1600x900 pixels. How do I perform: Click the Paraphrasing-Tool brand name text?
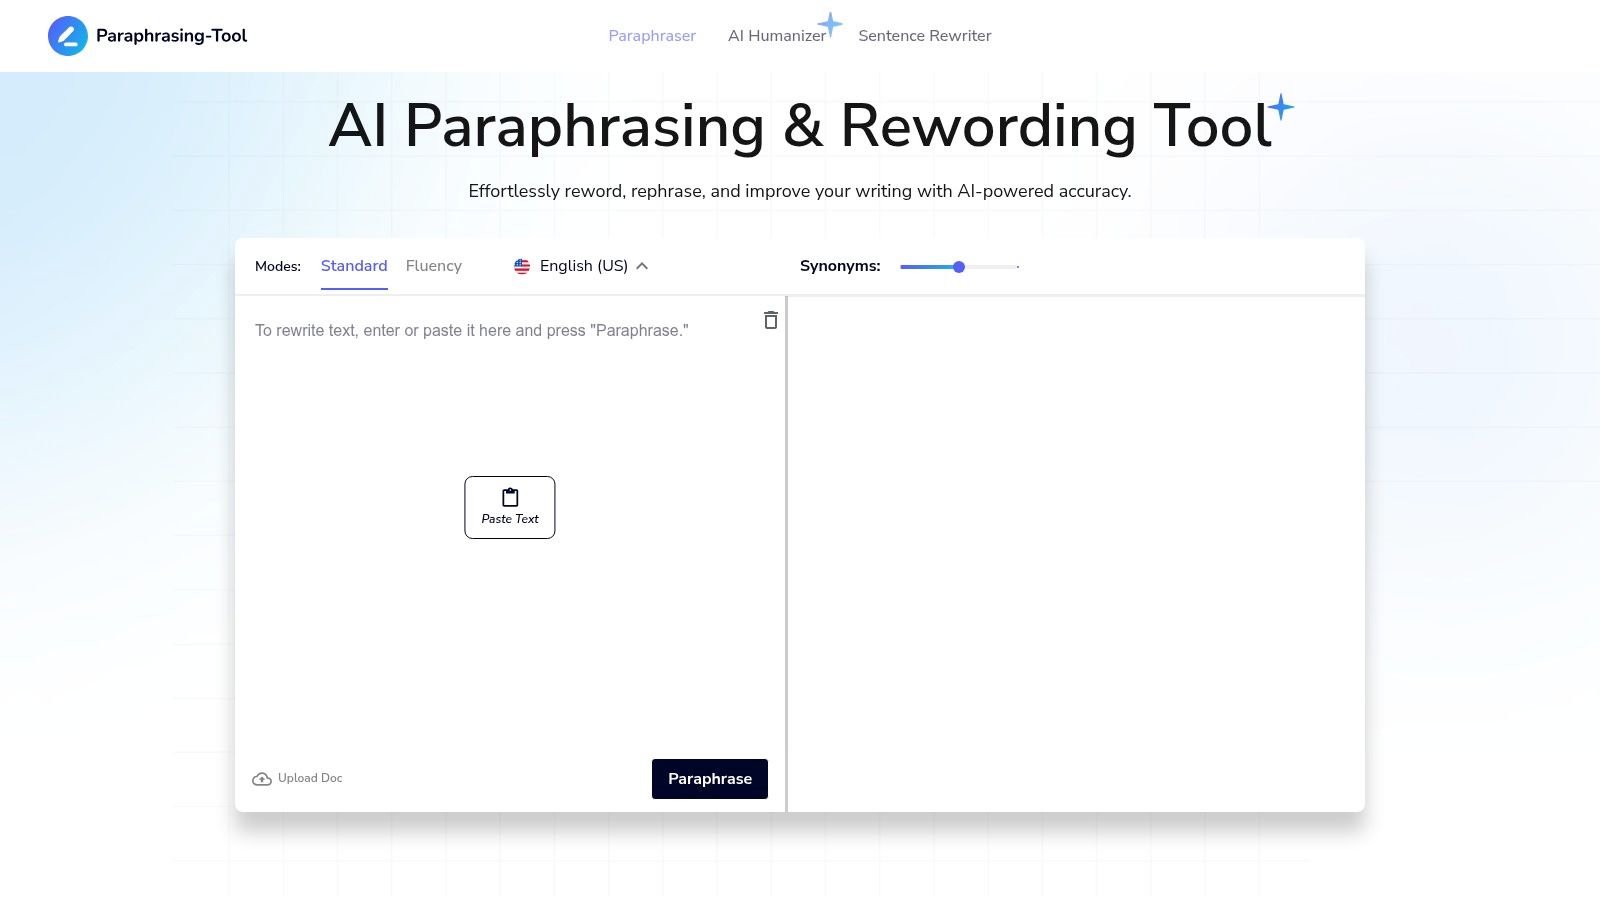click(172, 36)
